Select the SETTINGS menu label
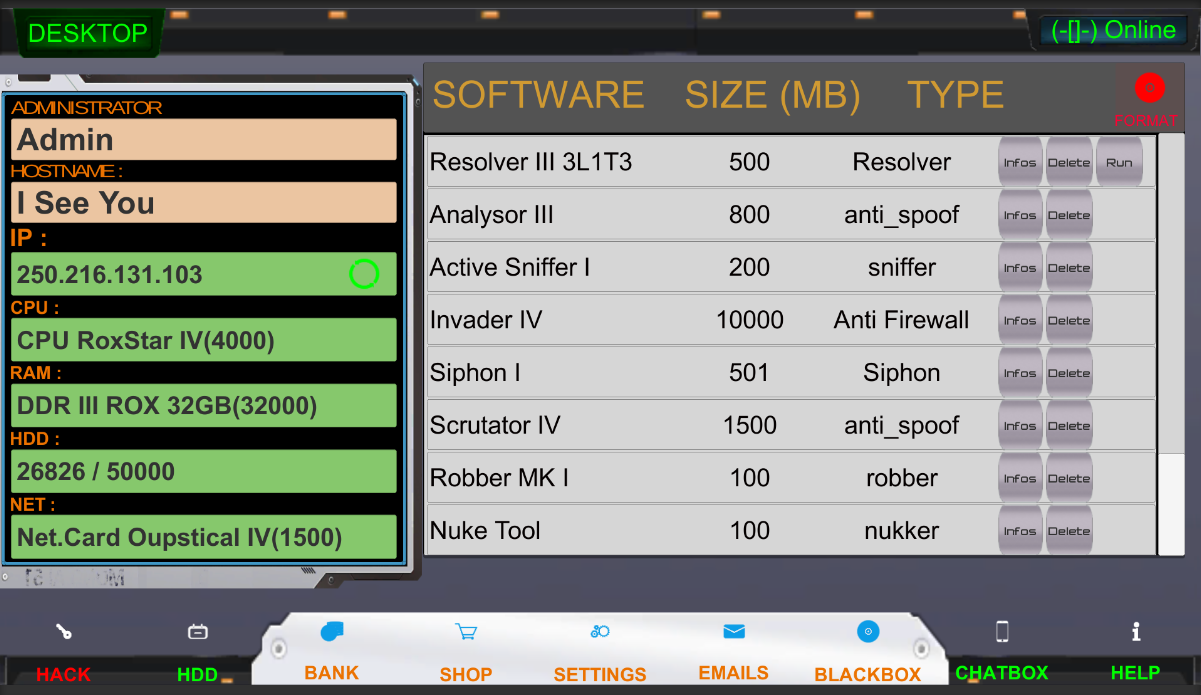 click(600, 674)
